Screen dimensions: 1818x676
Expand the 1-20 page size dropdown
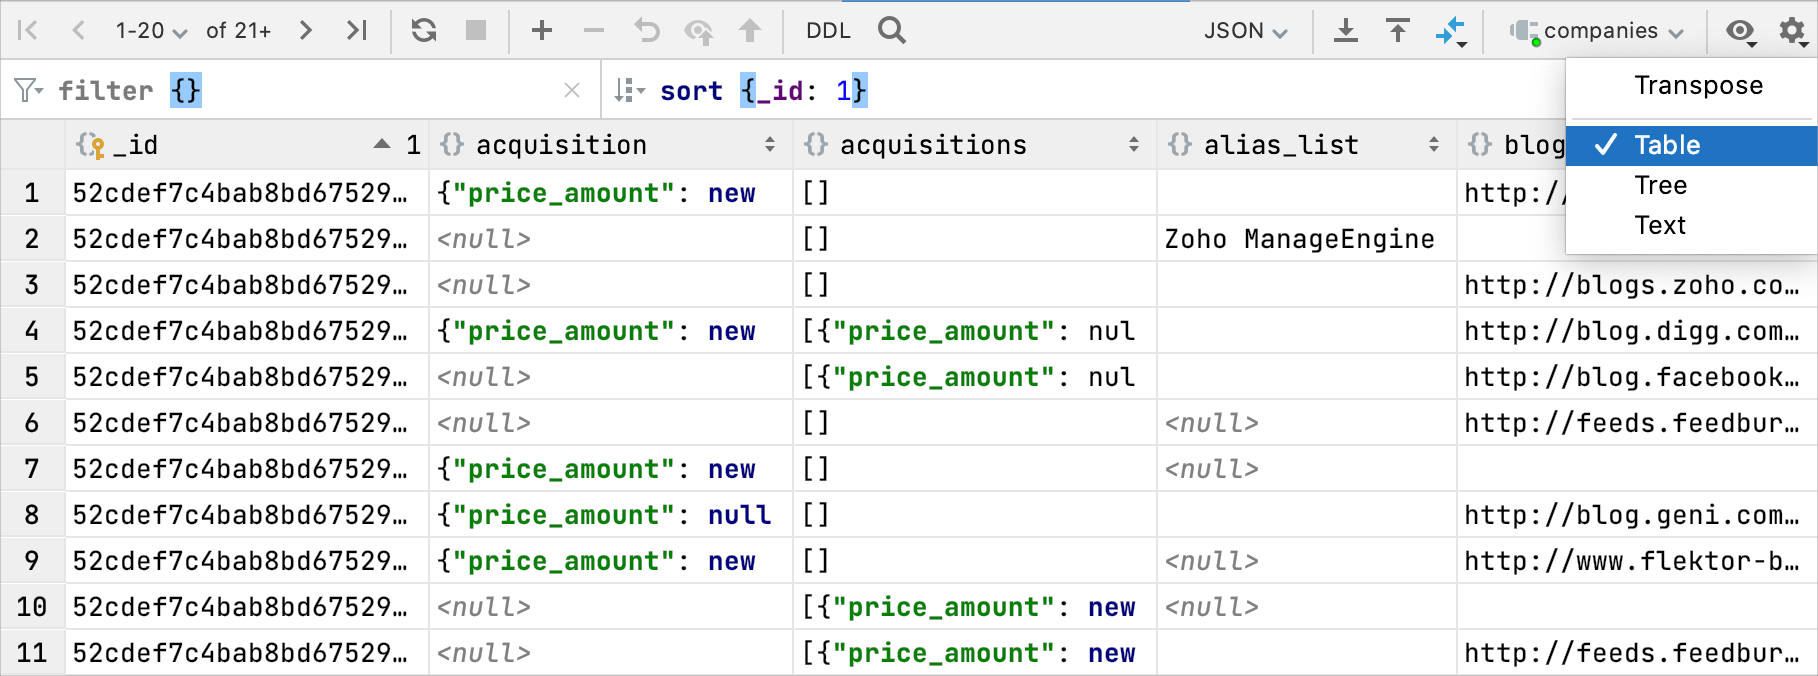(x=151, y=31)
